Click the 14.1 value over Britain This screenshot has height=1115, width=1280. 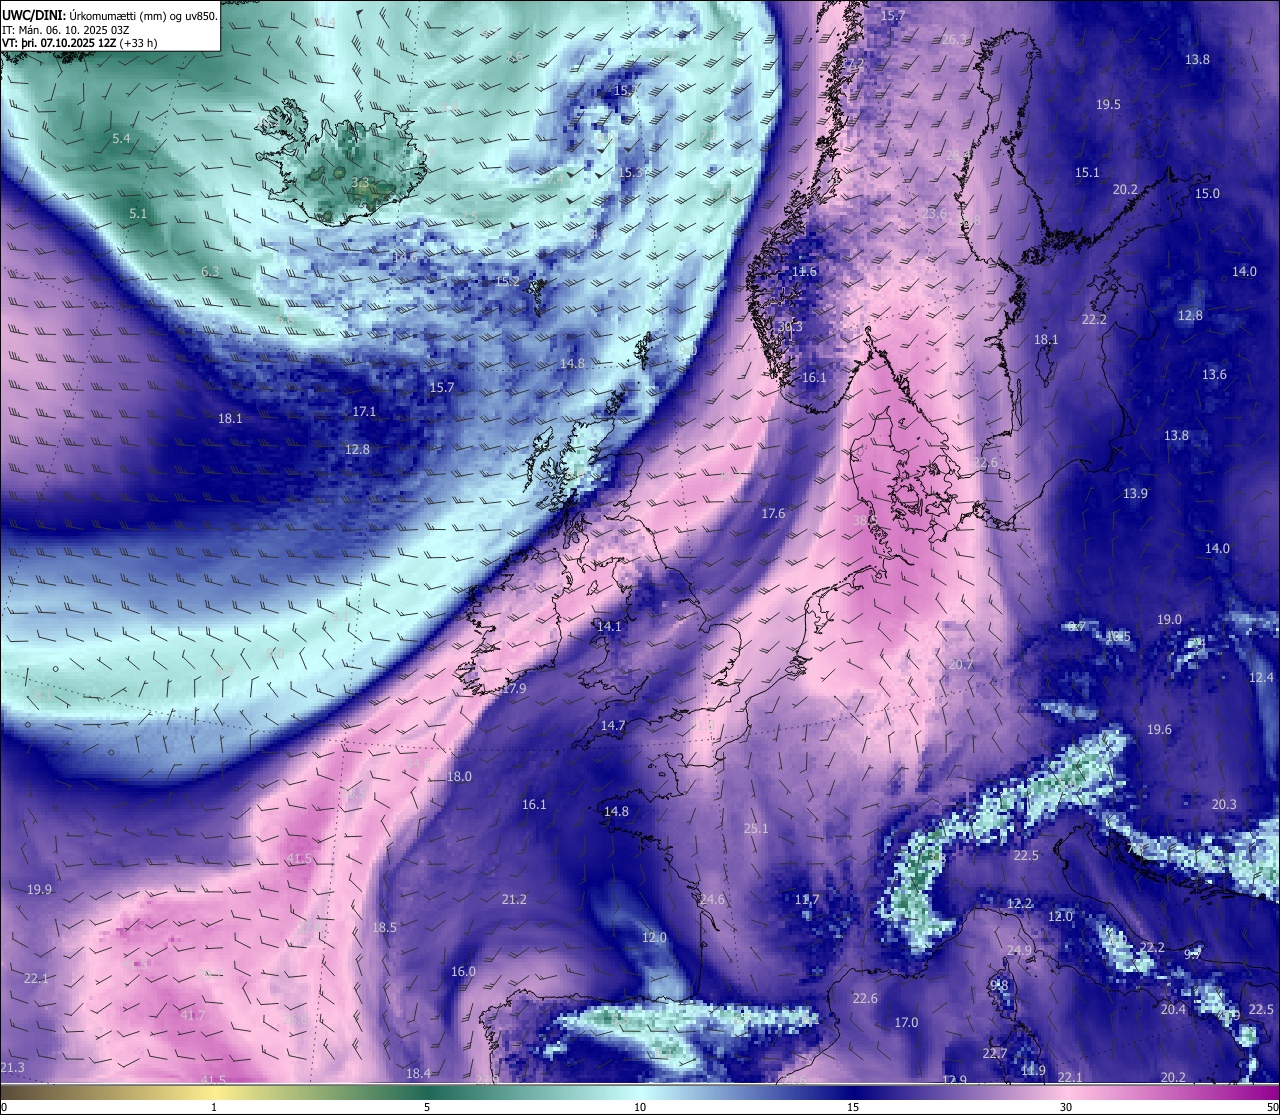tap(609, 626)
